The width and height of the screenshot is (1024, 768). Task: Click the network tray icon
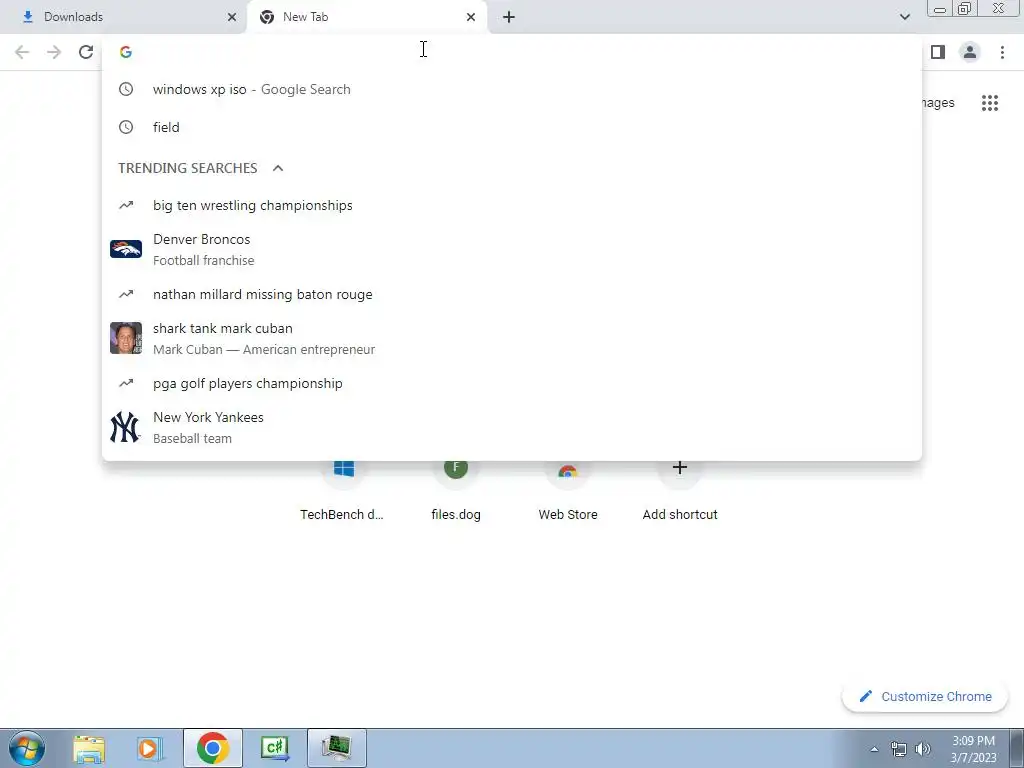tap(899, 749)
